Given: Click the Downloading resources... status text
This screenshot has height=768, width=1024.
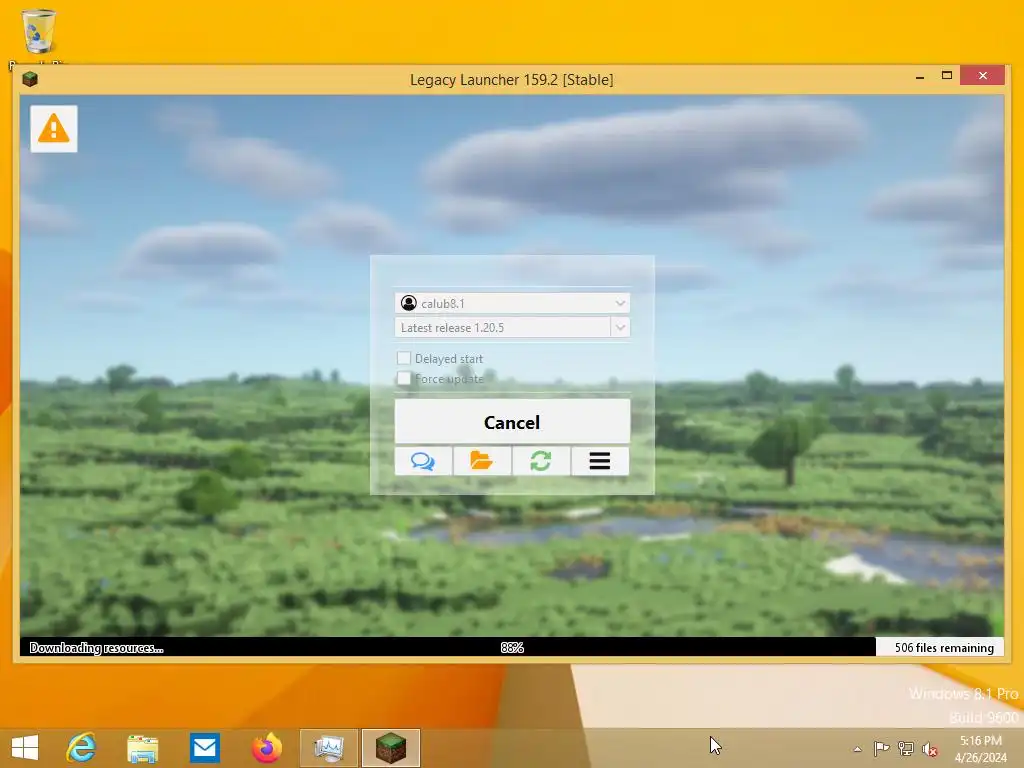Looking at the screenshot, I should point(97,648).
